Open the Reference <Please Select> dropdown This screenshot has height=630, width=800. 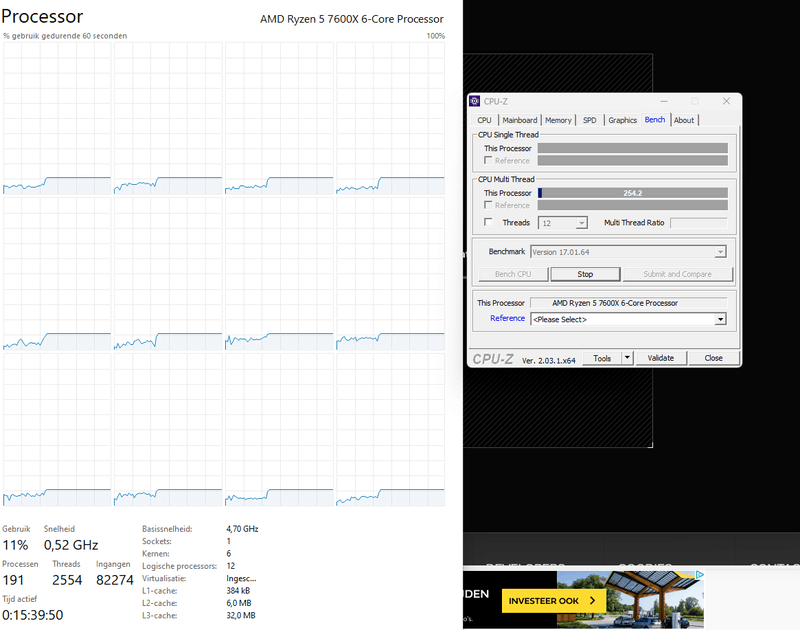click(628, 319)
